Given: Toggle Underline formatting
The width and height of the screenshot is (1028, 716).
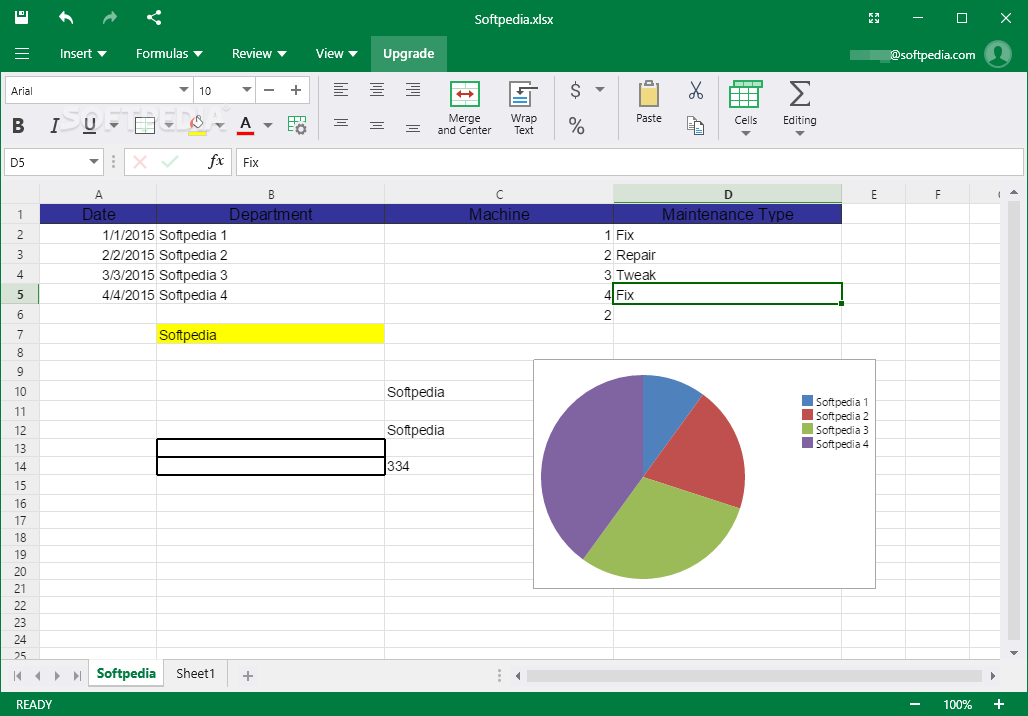Looking at the screenshot, I should [90, 125].
